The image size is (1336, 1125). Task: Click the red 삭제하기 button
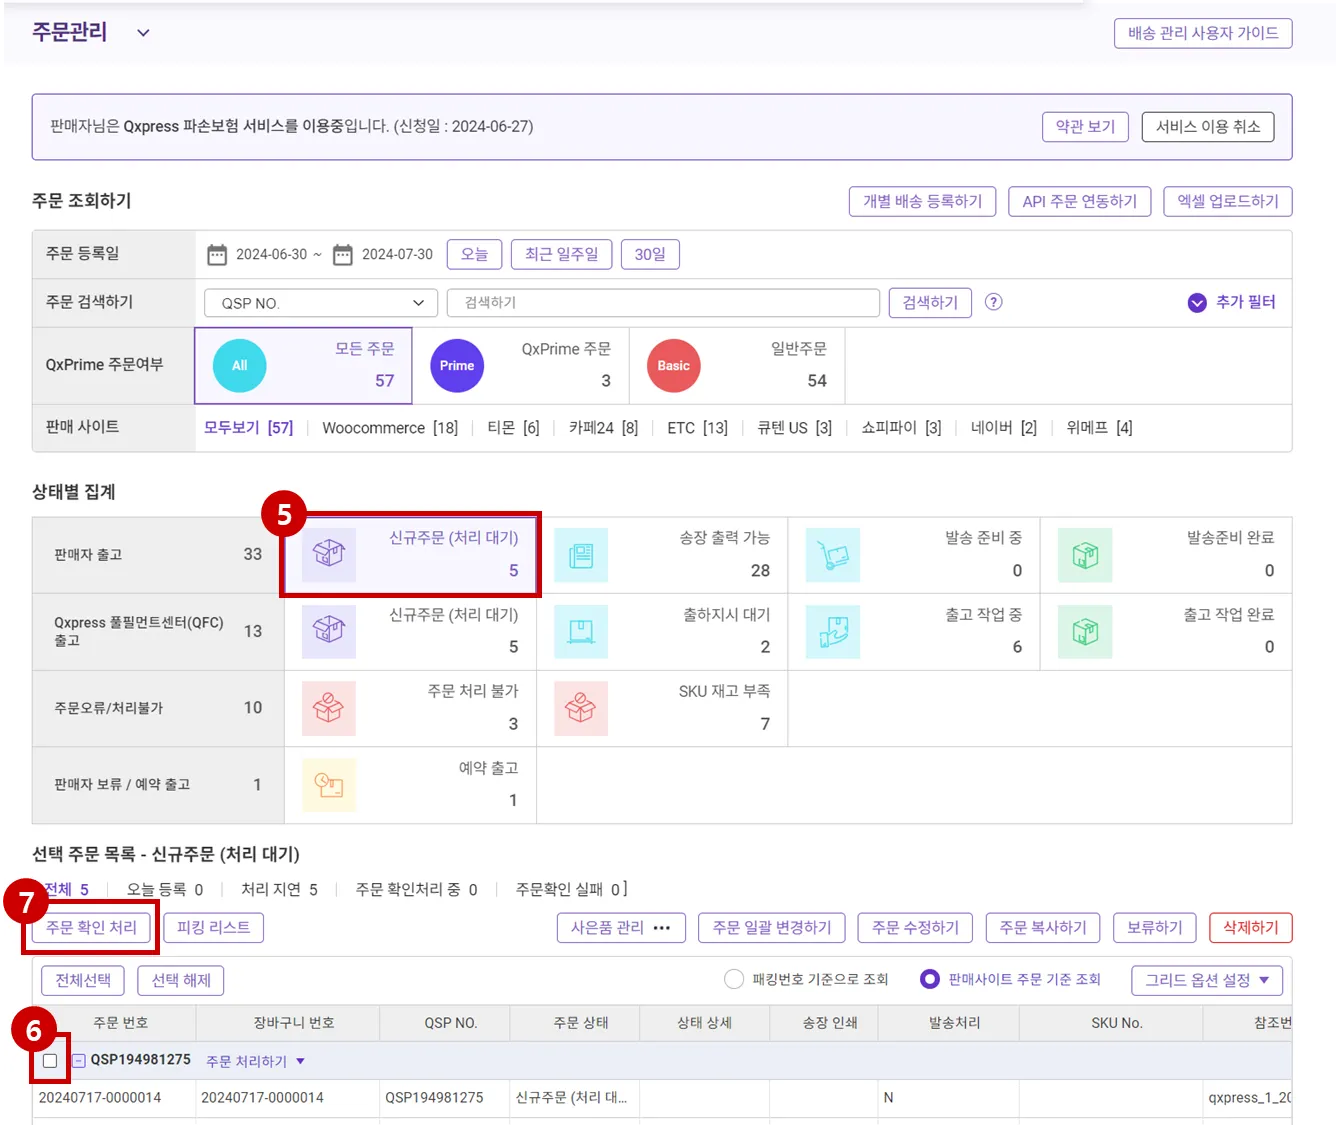[1251, 928]
